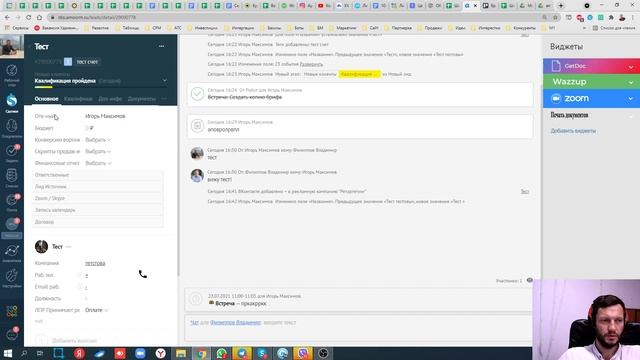The height and width of the screenshot is (360, 640).
Task: Click the taskbar search magnifier
Action: 24,353
